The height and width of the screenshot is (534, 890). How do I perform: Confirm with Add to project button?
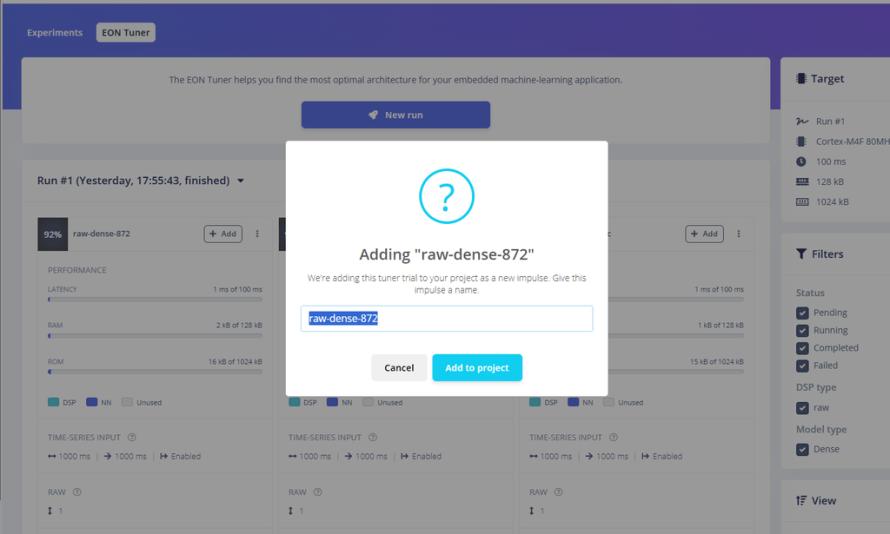click(x=477, y=368)
